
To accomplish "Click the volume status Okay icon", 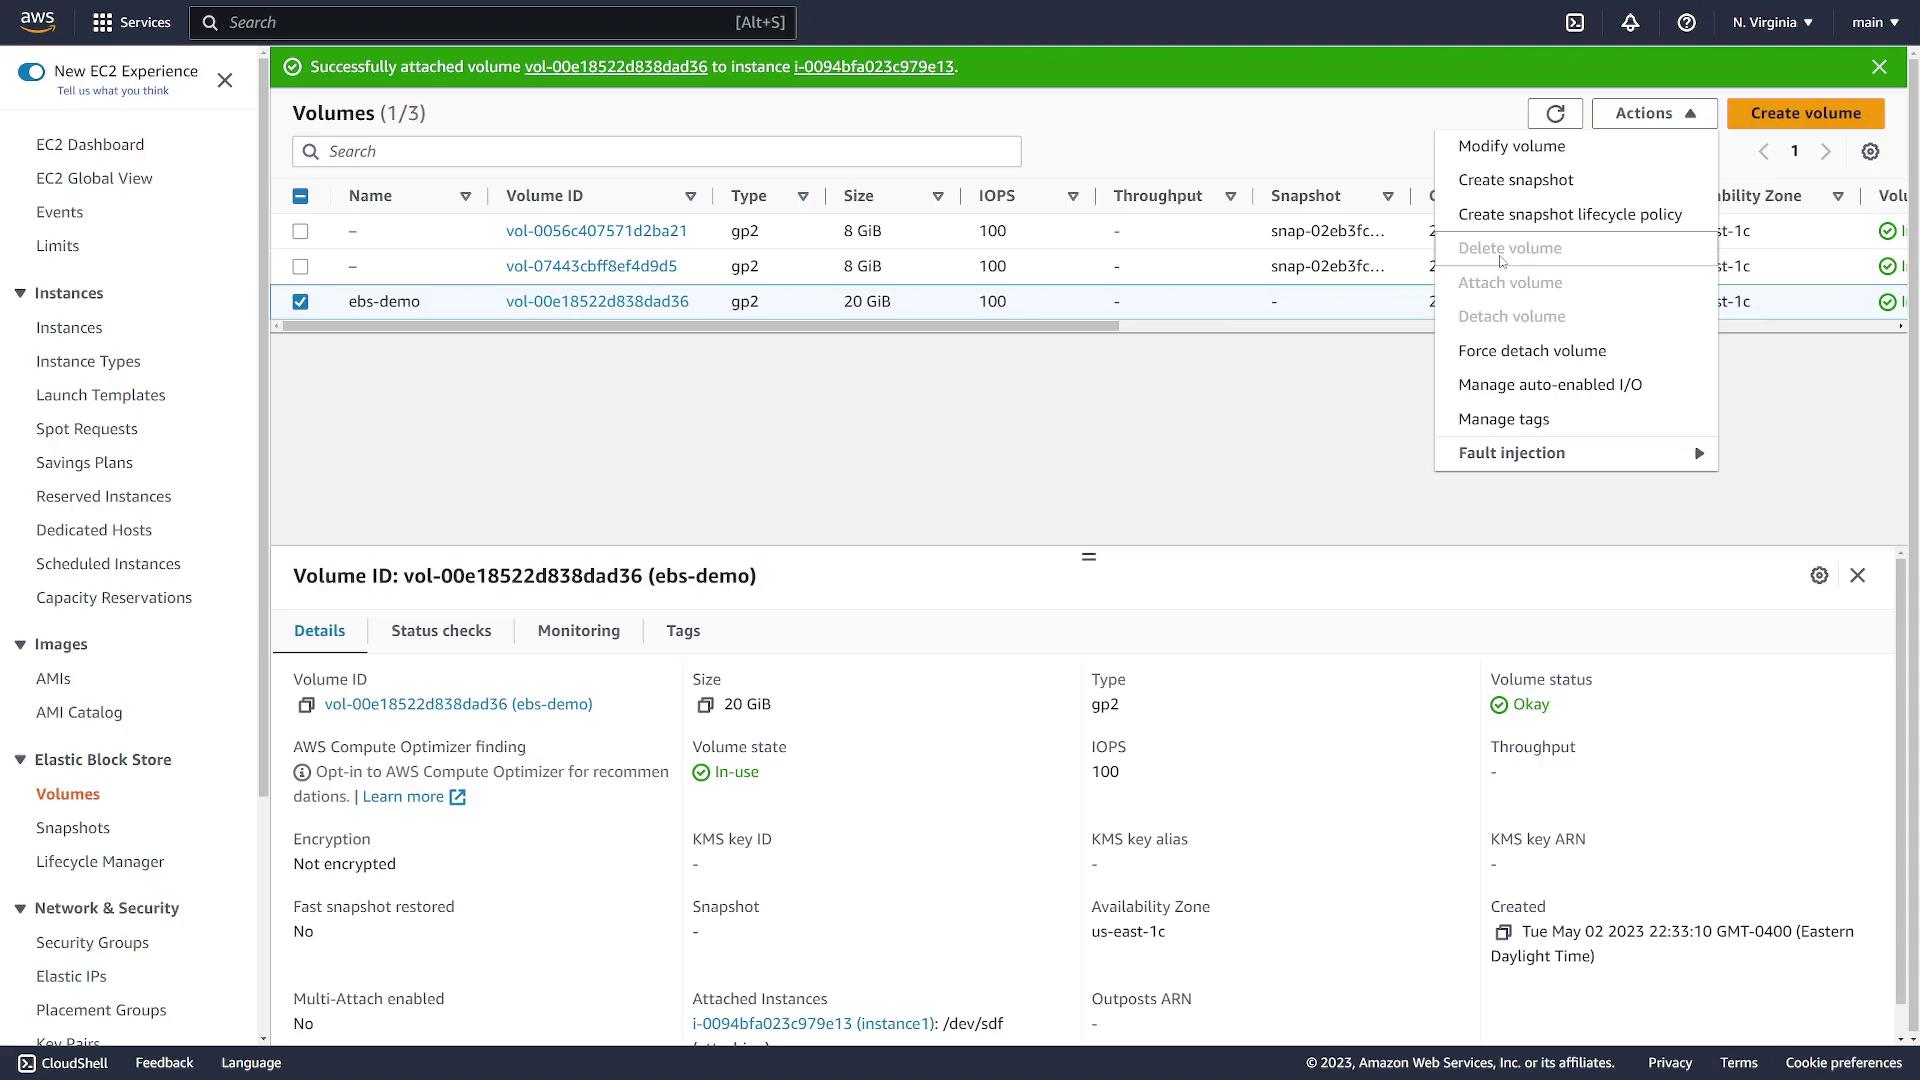I will 1501,704.
